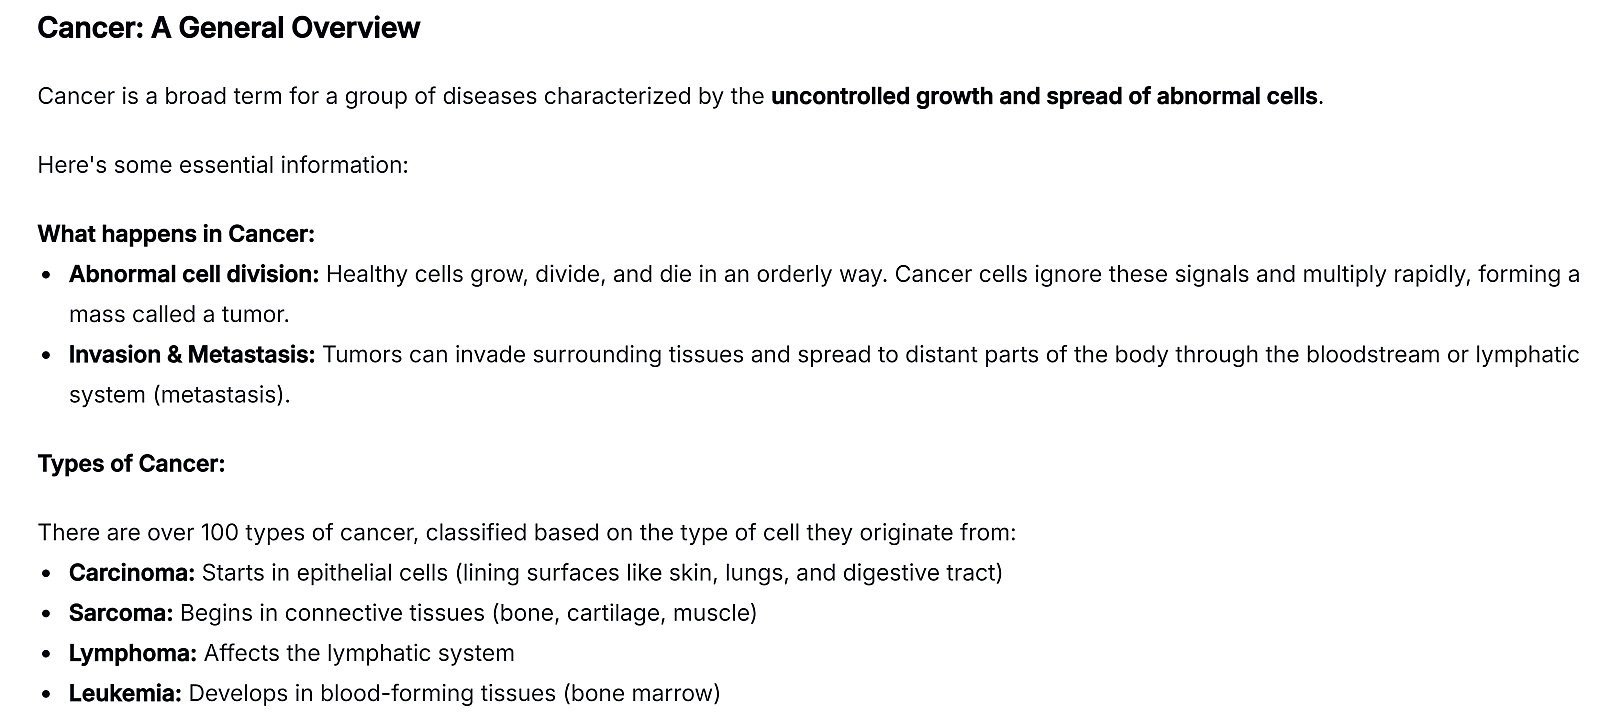Click the bold term "Lymphoma:"
Viewport: 1600px width, 714px height.
[133, 653]
